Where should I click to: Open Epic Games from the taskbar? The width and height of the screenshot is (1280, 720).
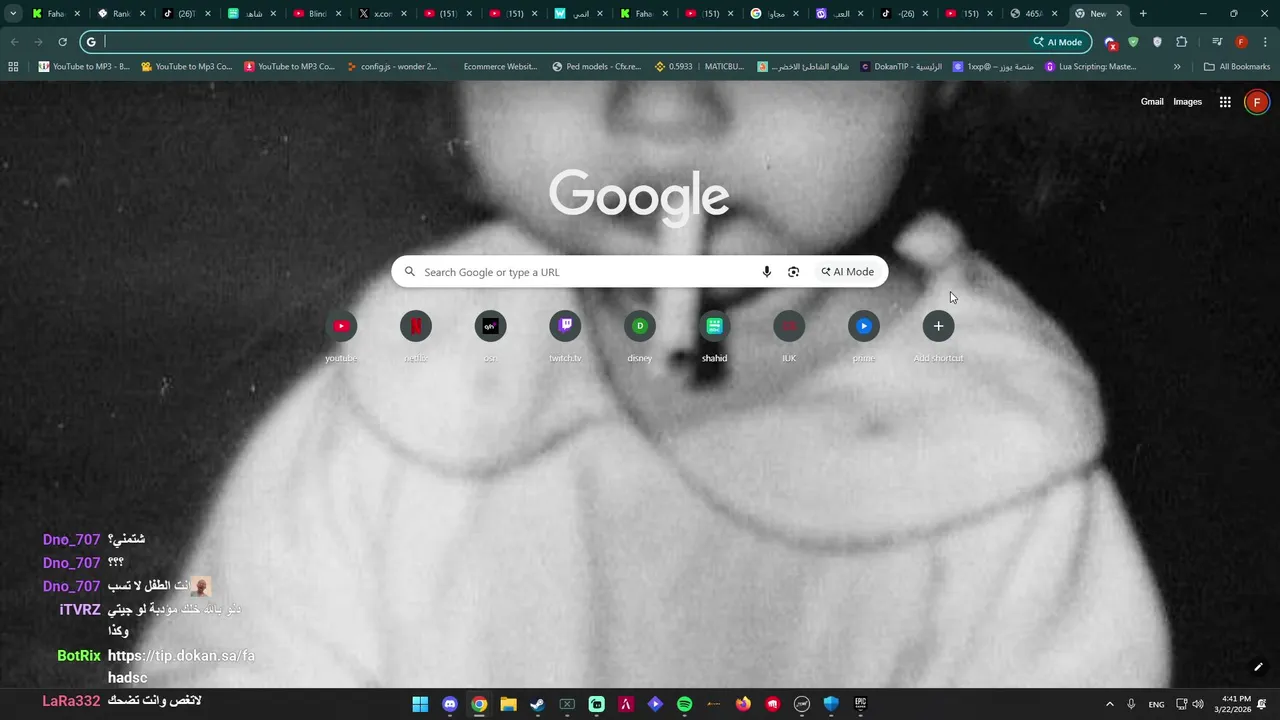point(860,704)
